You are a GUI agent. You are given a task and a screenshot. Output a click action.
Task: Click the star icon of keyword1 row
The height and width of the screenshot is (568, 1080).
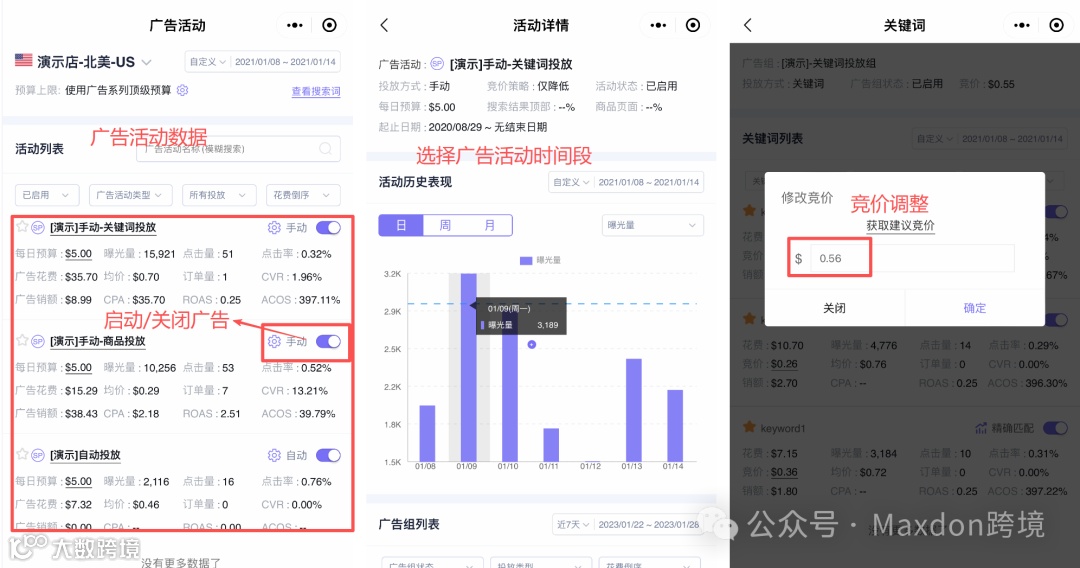(x=749, y=428)
